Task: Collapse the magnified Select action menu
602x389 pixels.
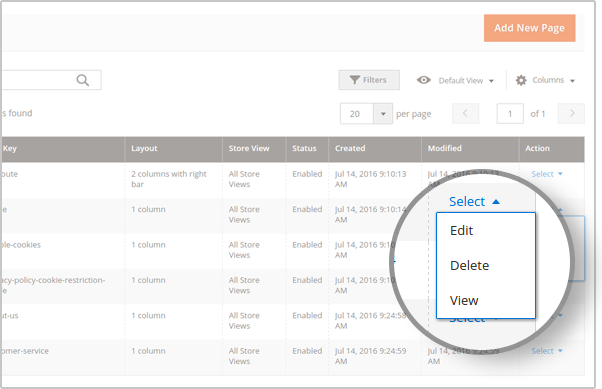Action: tap(474, 202)
